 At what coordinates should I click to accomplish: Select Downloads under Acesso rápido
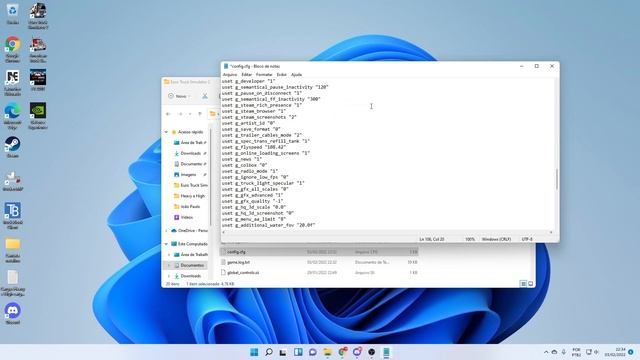pyautogui.click(x=190, y=153)
